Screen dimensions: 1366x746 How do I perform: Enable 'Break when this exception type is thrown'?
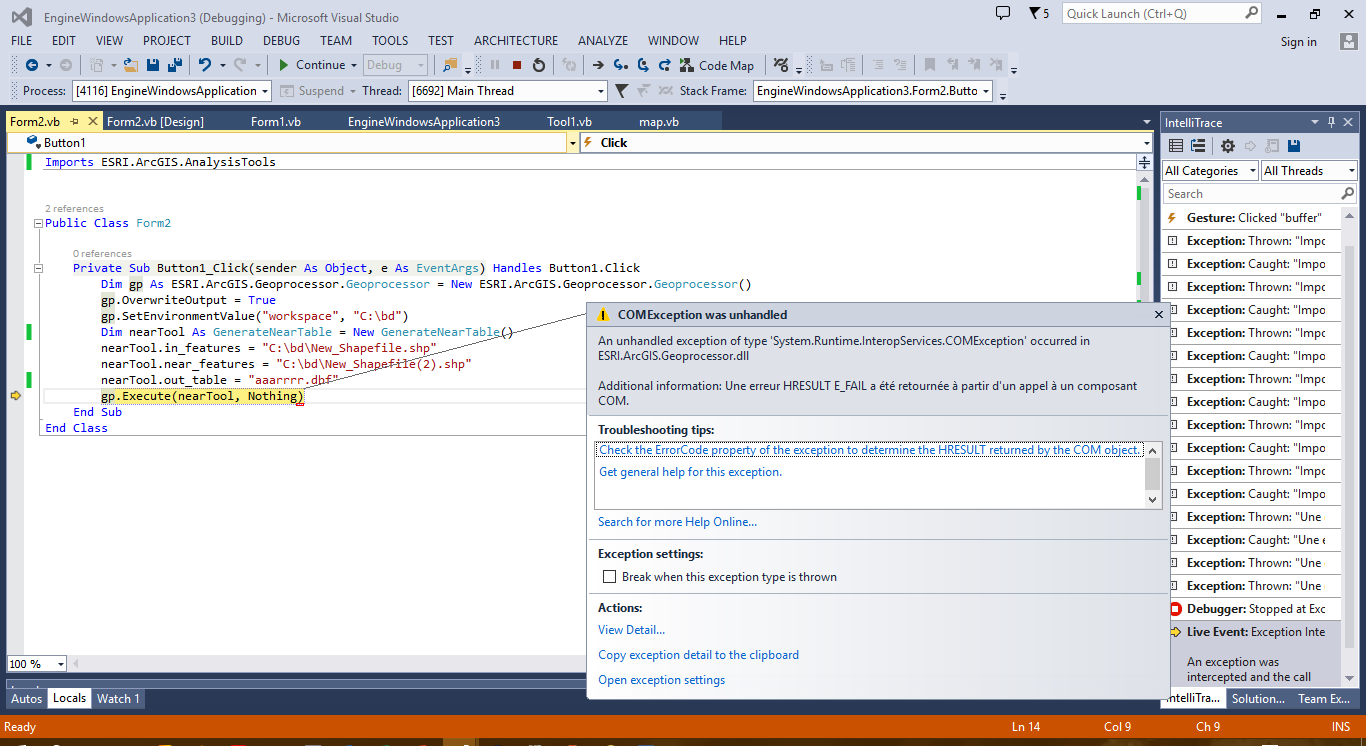click(609, 577)
